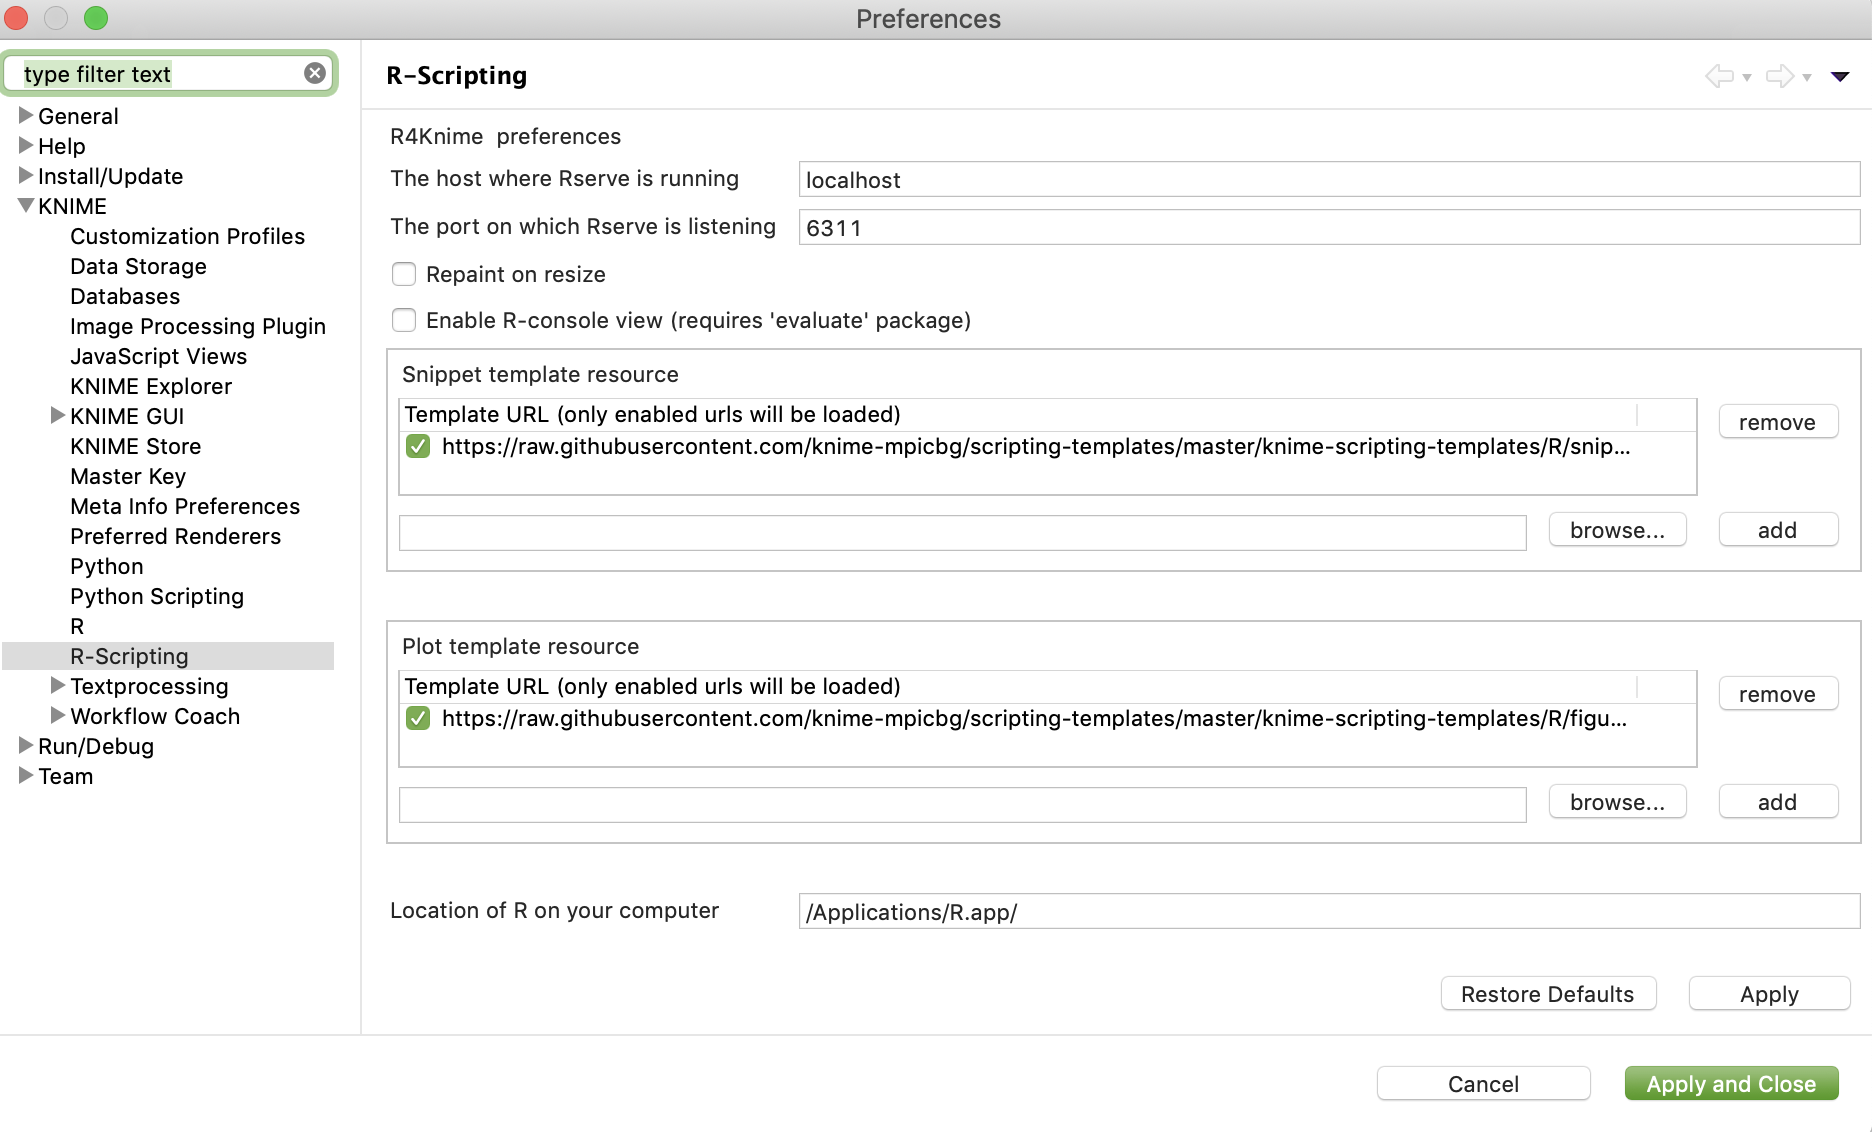
Task: Browse for a snippet template file
Action: (x=1617, y=530)
